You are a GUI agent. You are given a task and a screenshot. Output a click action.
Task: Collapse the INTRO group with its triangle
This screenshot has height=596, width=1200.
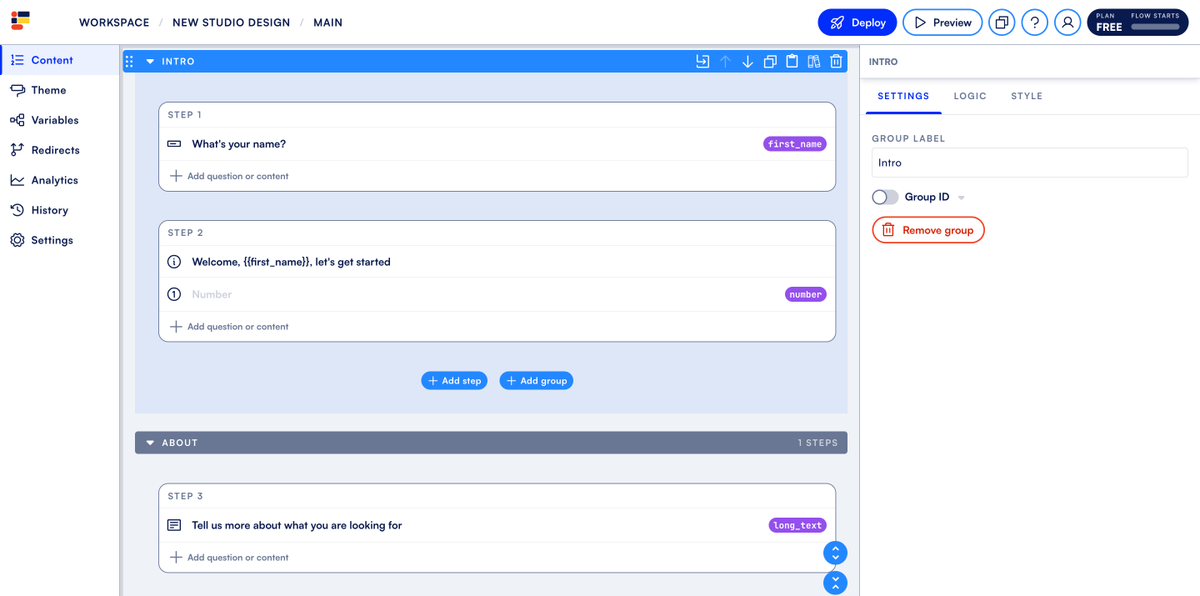tap(150, 62)
